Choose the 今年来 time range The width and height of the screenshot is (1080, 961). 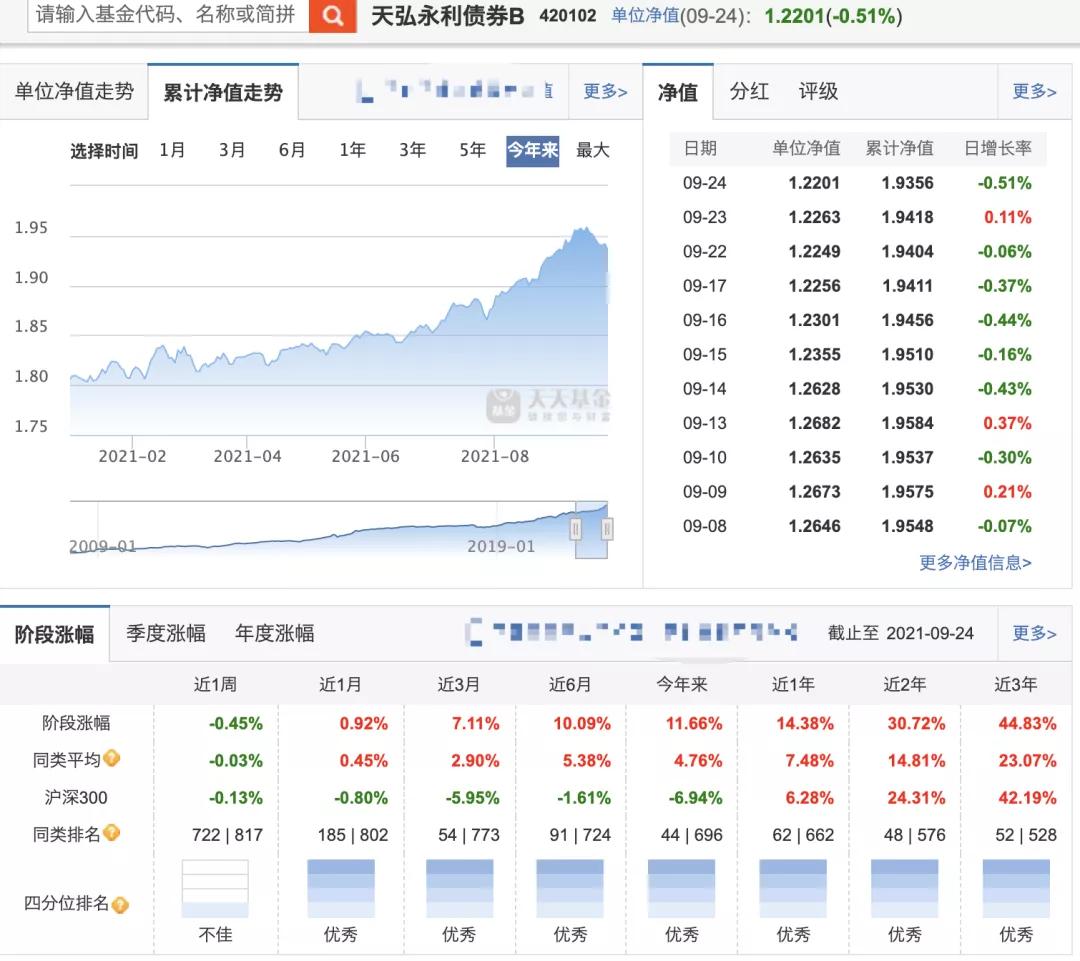[532, 150]
